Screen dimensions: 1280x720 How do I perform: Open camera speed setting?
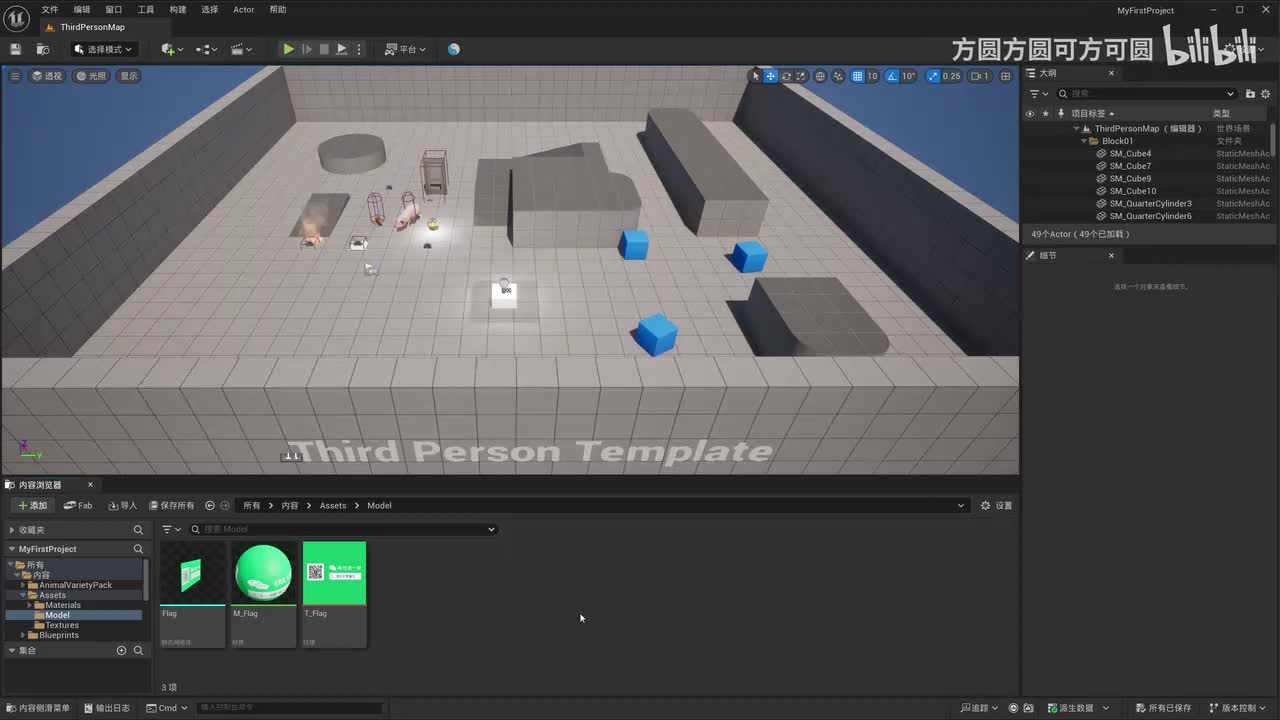pos(980,76)
